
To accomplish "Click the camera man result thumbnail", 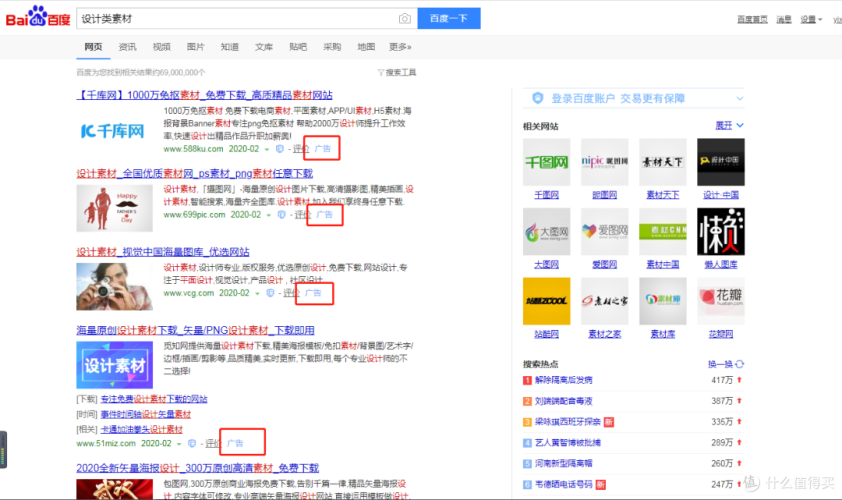I will (x=114, y=287).
